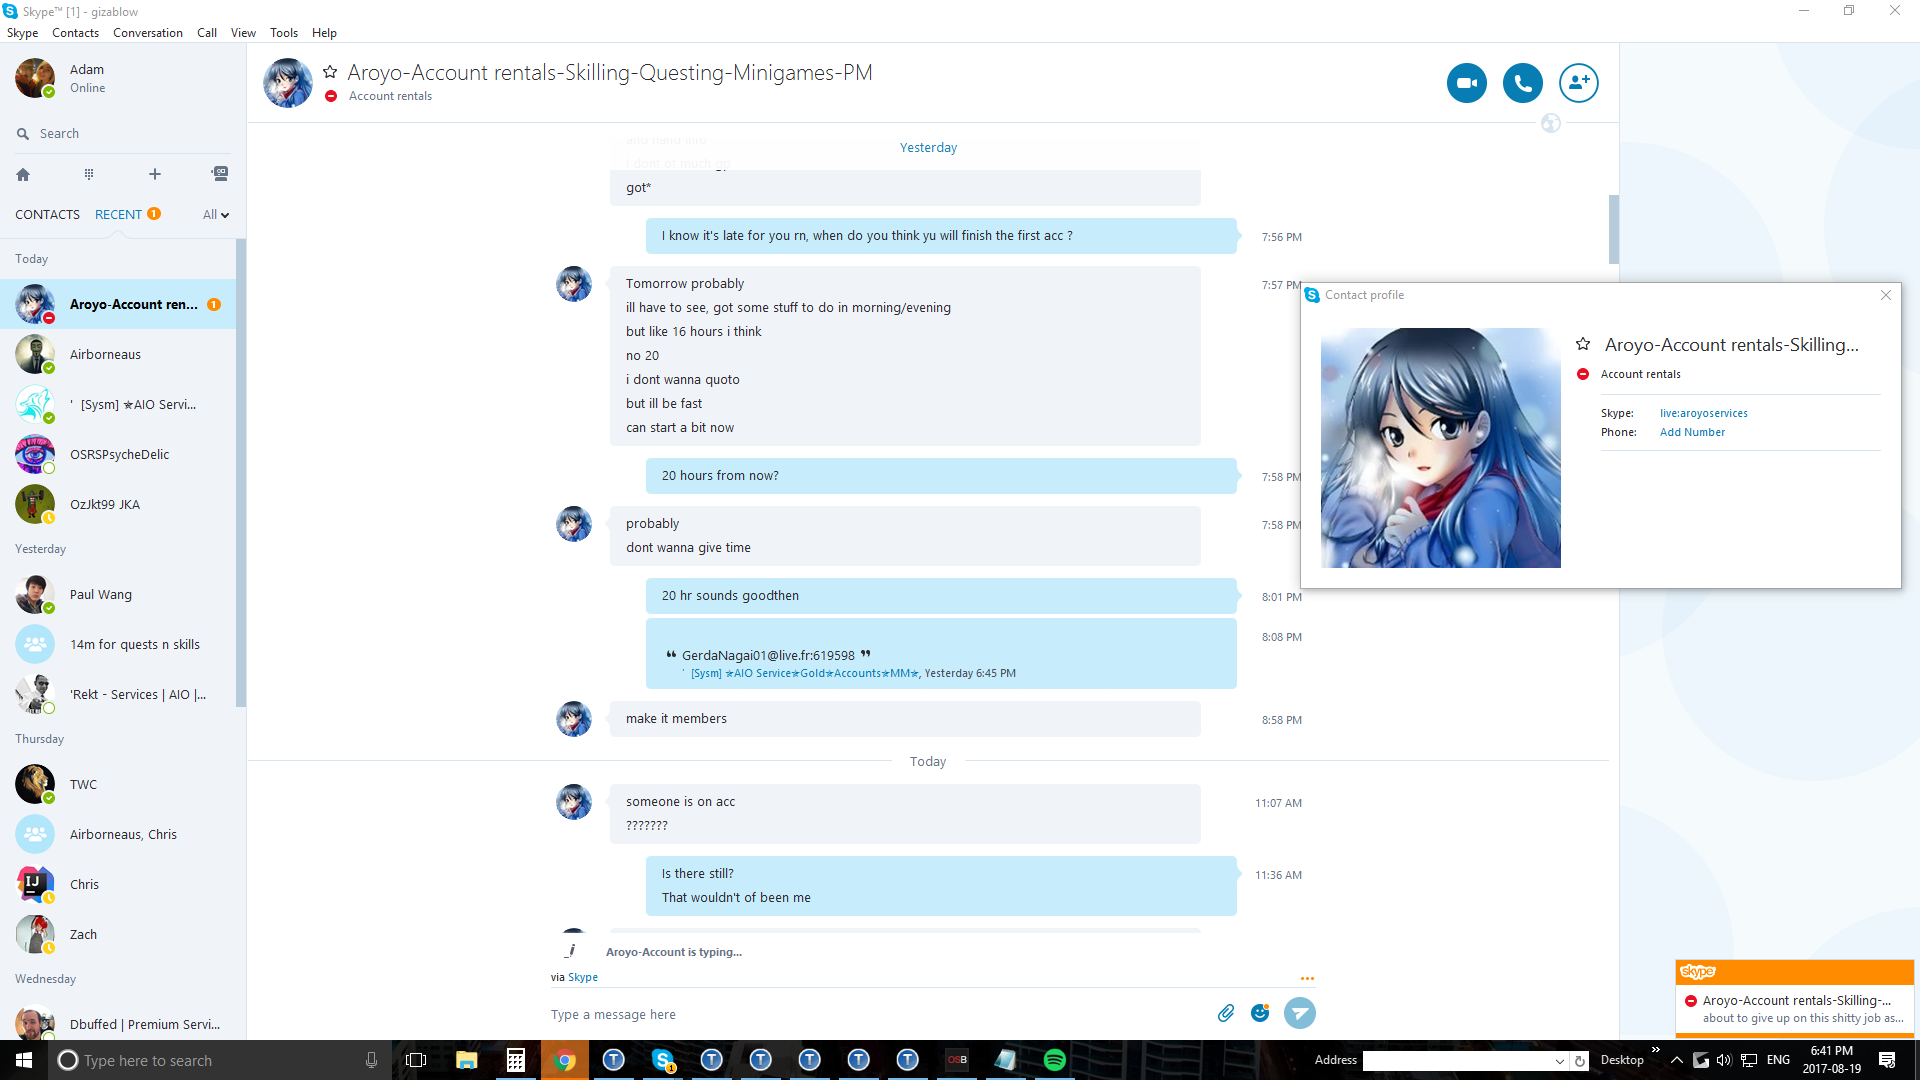This screenshot has height=1080, width=1920.
Task: Click the plus new conversation icon
Action: (x=154, y=174)
